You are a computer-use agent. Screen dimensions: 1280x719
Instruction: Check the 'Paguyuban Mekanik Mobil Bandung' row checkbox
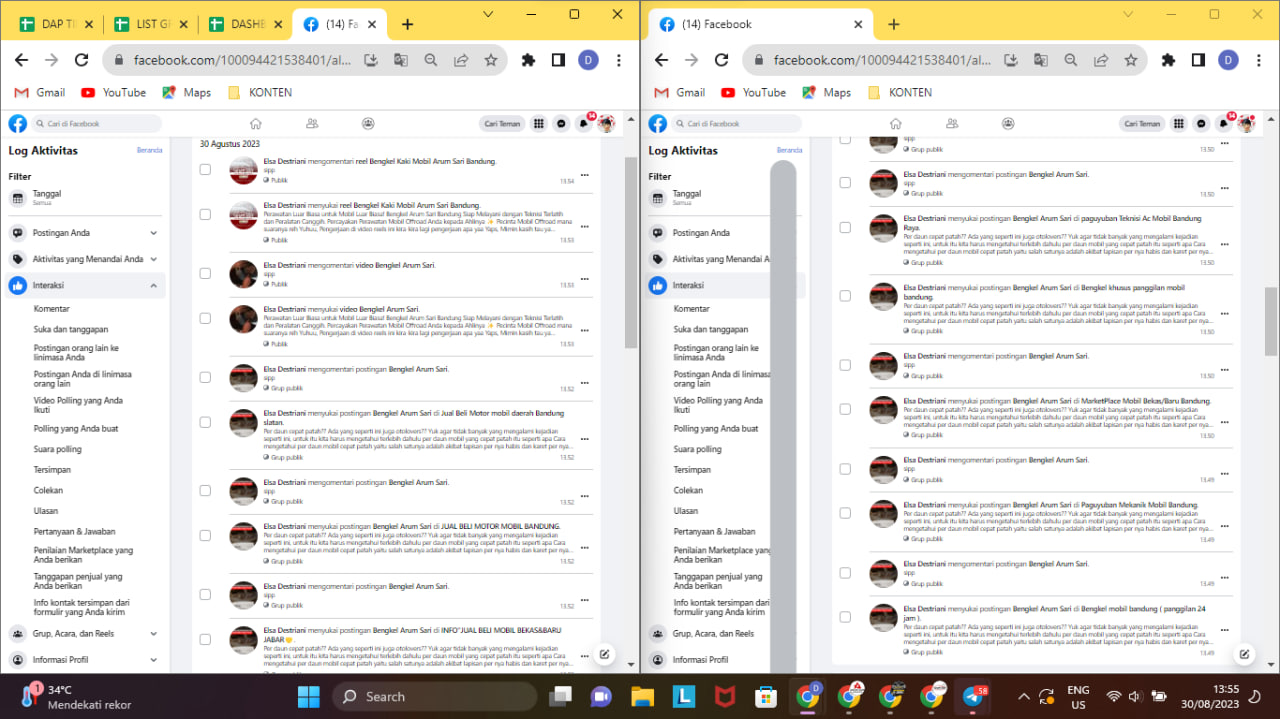(845, 513)
